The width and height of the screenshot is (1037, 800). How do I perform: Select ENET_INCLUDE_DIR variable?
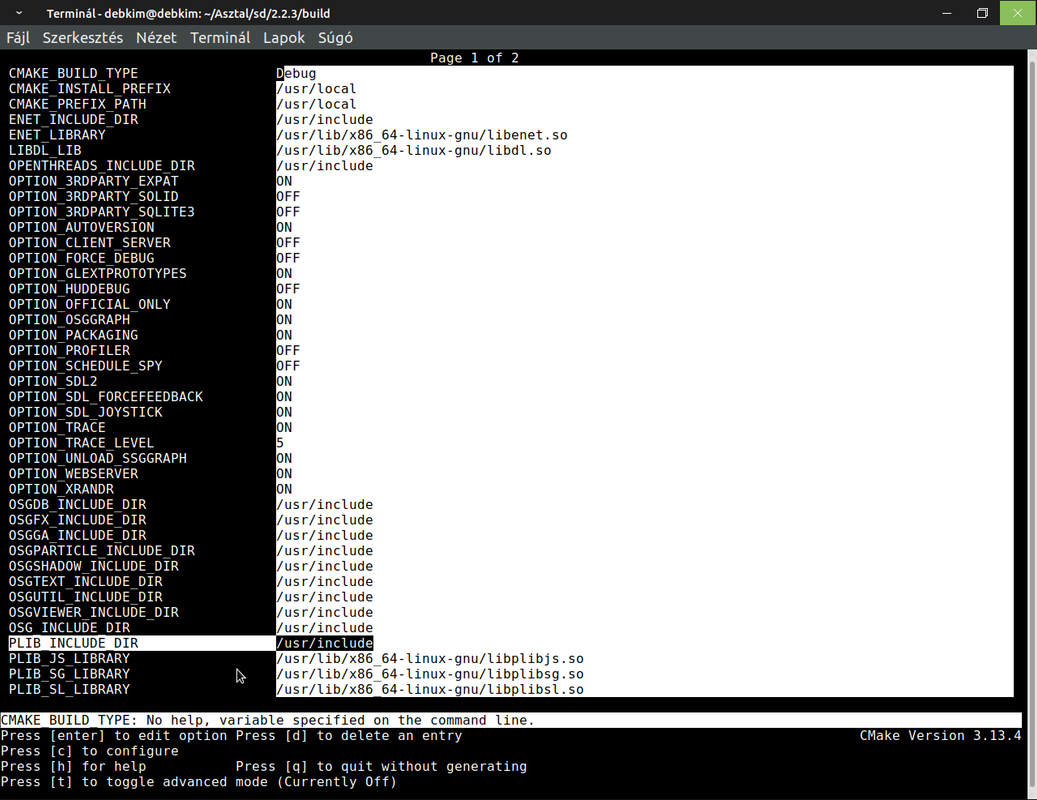pyautogui.click(x=73, y=120)
